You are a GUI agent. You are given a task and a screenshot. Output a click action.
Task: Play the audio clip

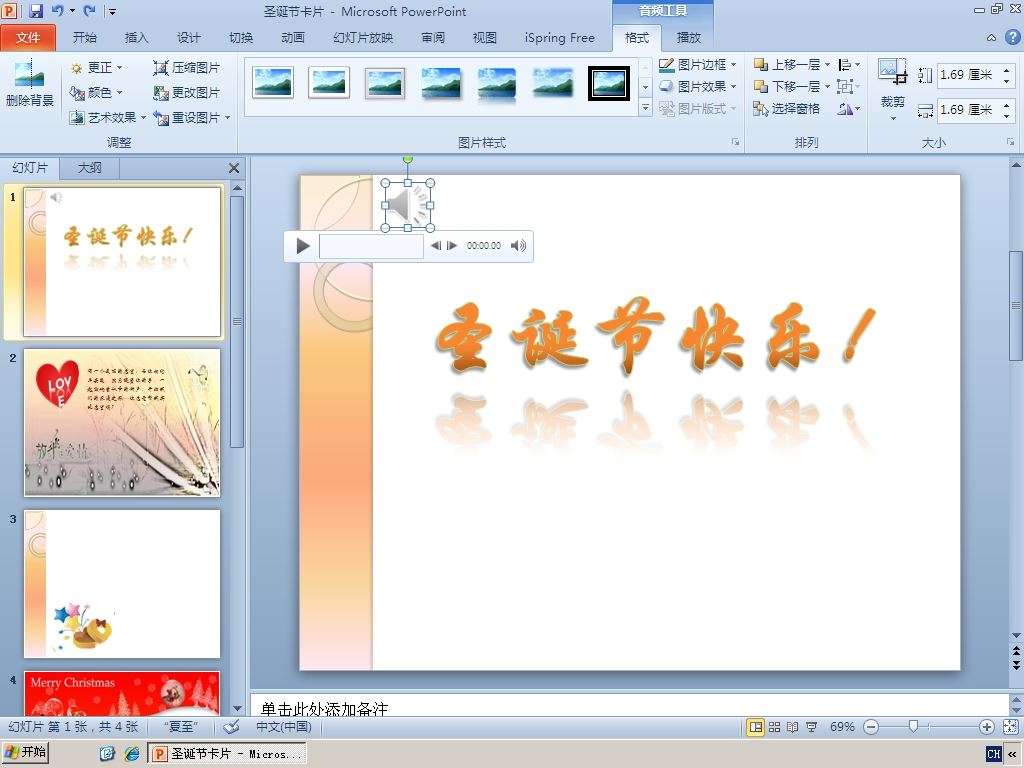point(302,246)
